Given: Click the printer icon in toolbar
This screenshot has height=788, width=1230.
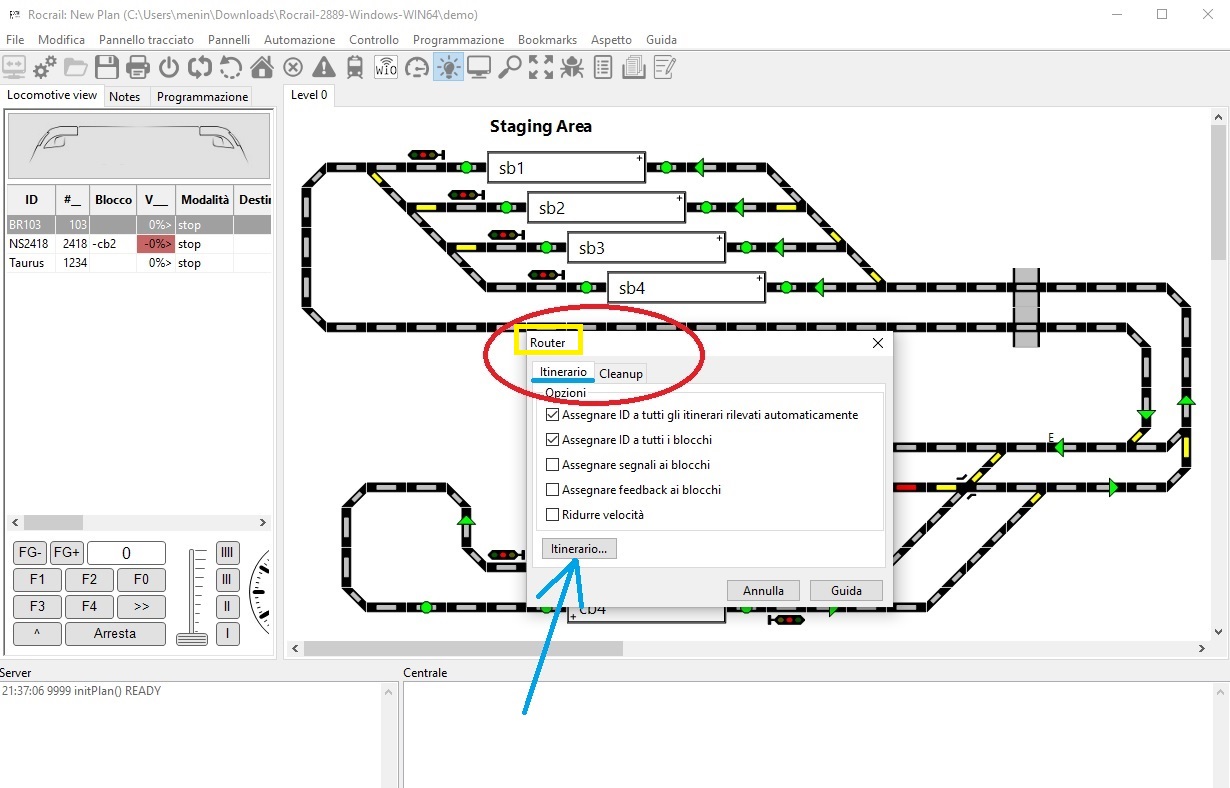Looking at the screenshot, I should click(x=138, y=67).
